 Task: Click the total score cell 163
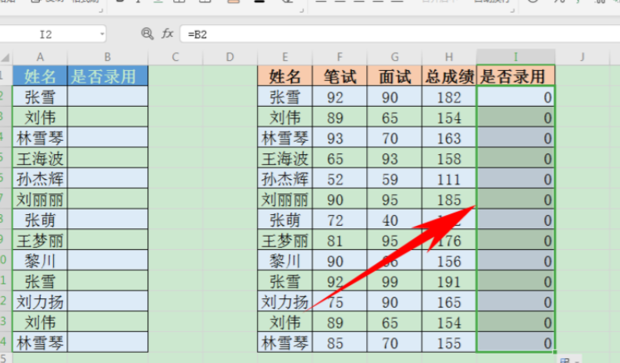449,138
